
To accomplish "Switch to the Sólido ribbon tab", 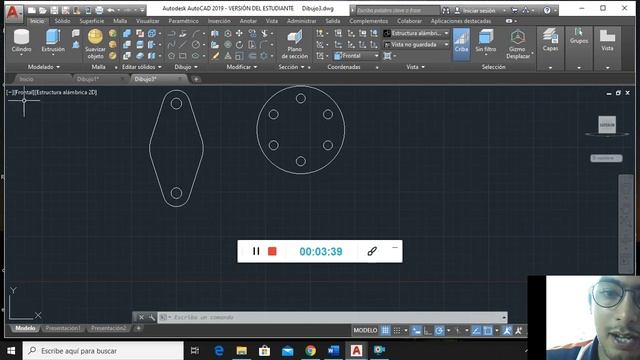I will pyautogui.click(x=62, y=21).
